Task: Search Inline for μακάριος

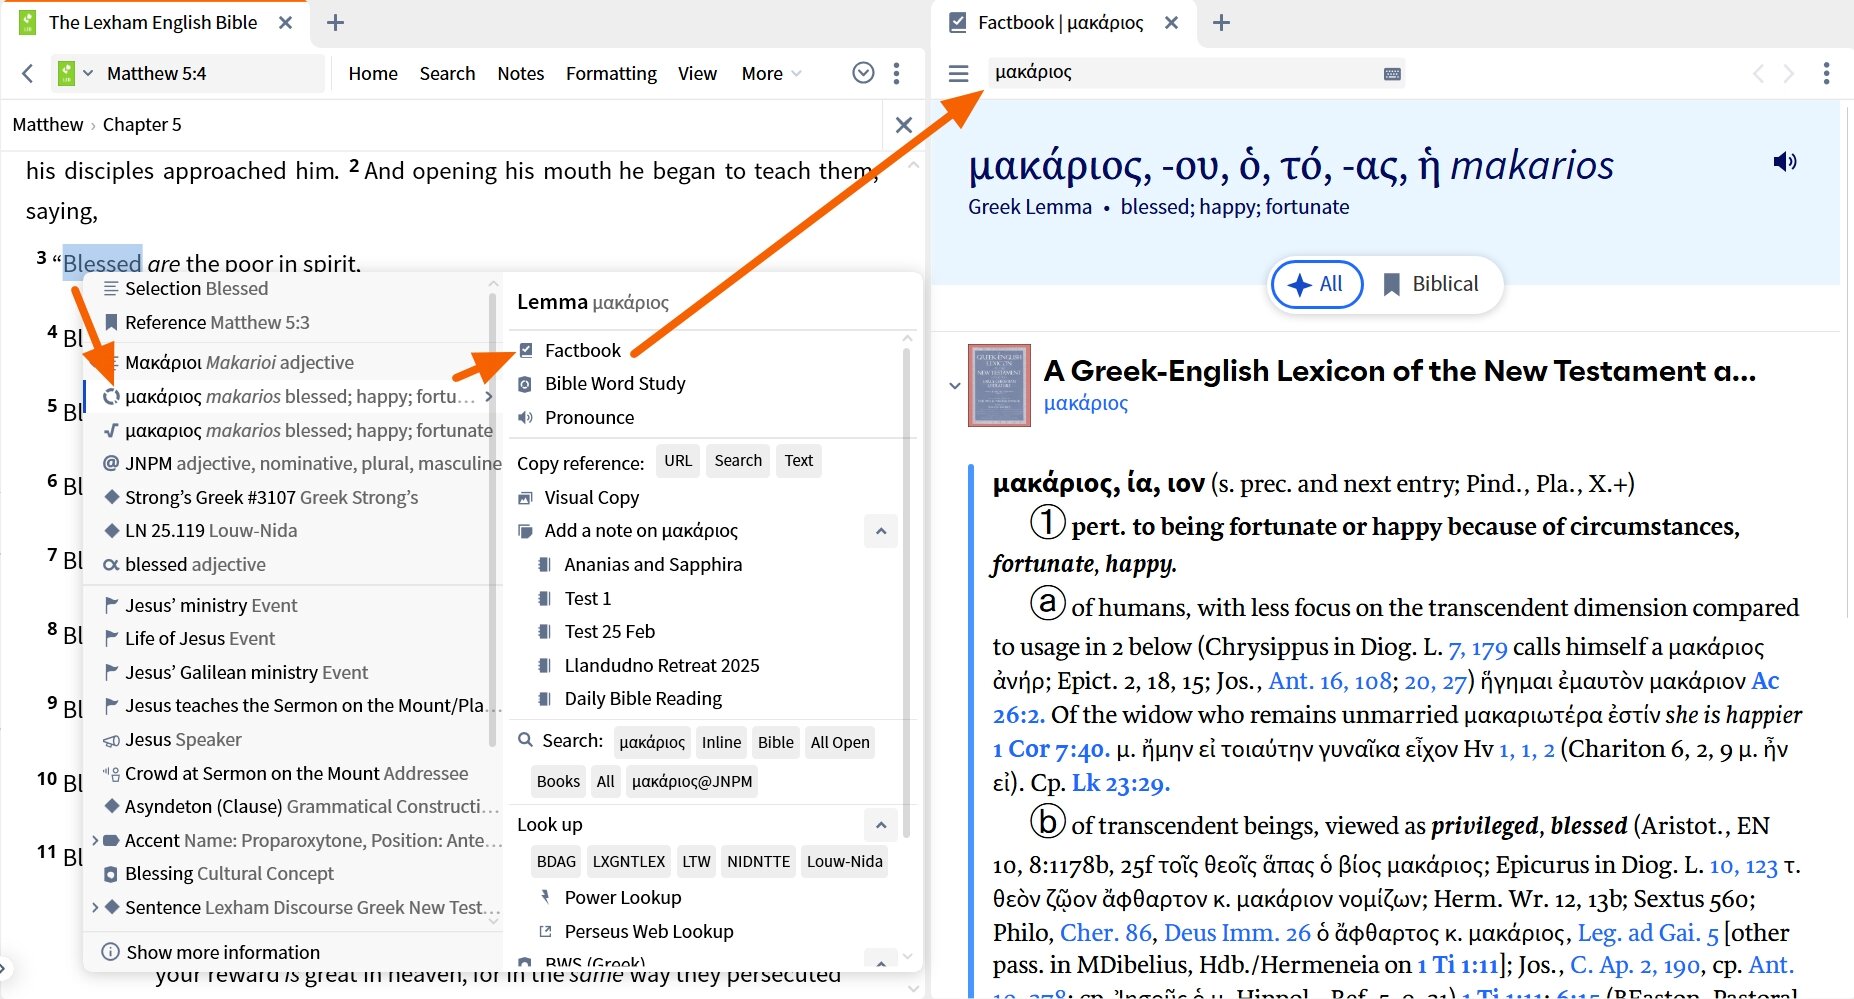Action: coord(721,742)
